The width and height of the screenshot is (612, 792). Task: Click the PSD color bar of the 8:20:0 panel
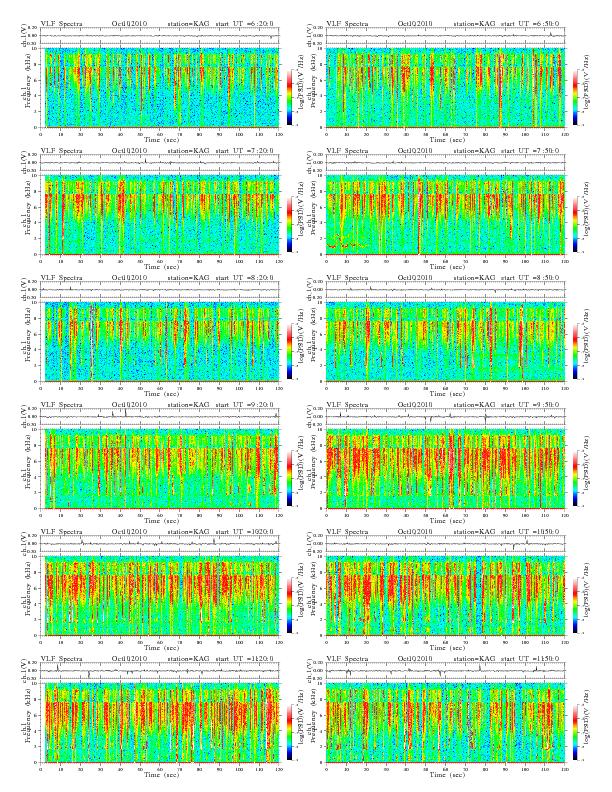click(x=289, y=351)
